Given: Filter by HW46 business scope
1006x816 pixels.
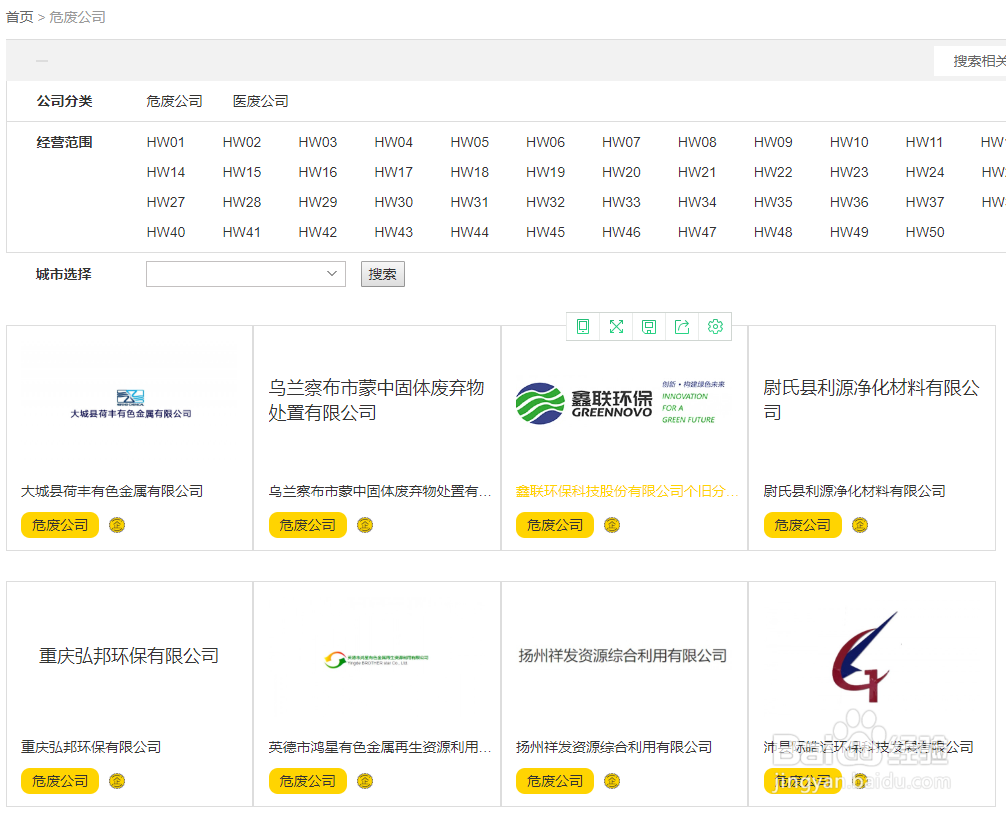Looking at the screenshot, I should 621,233.
